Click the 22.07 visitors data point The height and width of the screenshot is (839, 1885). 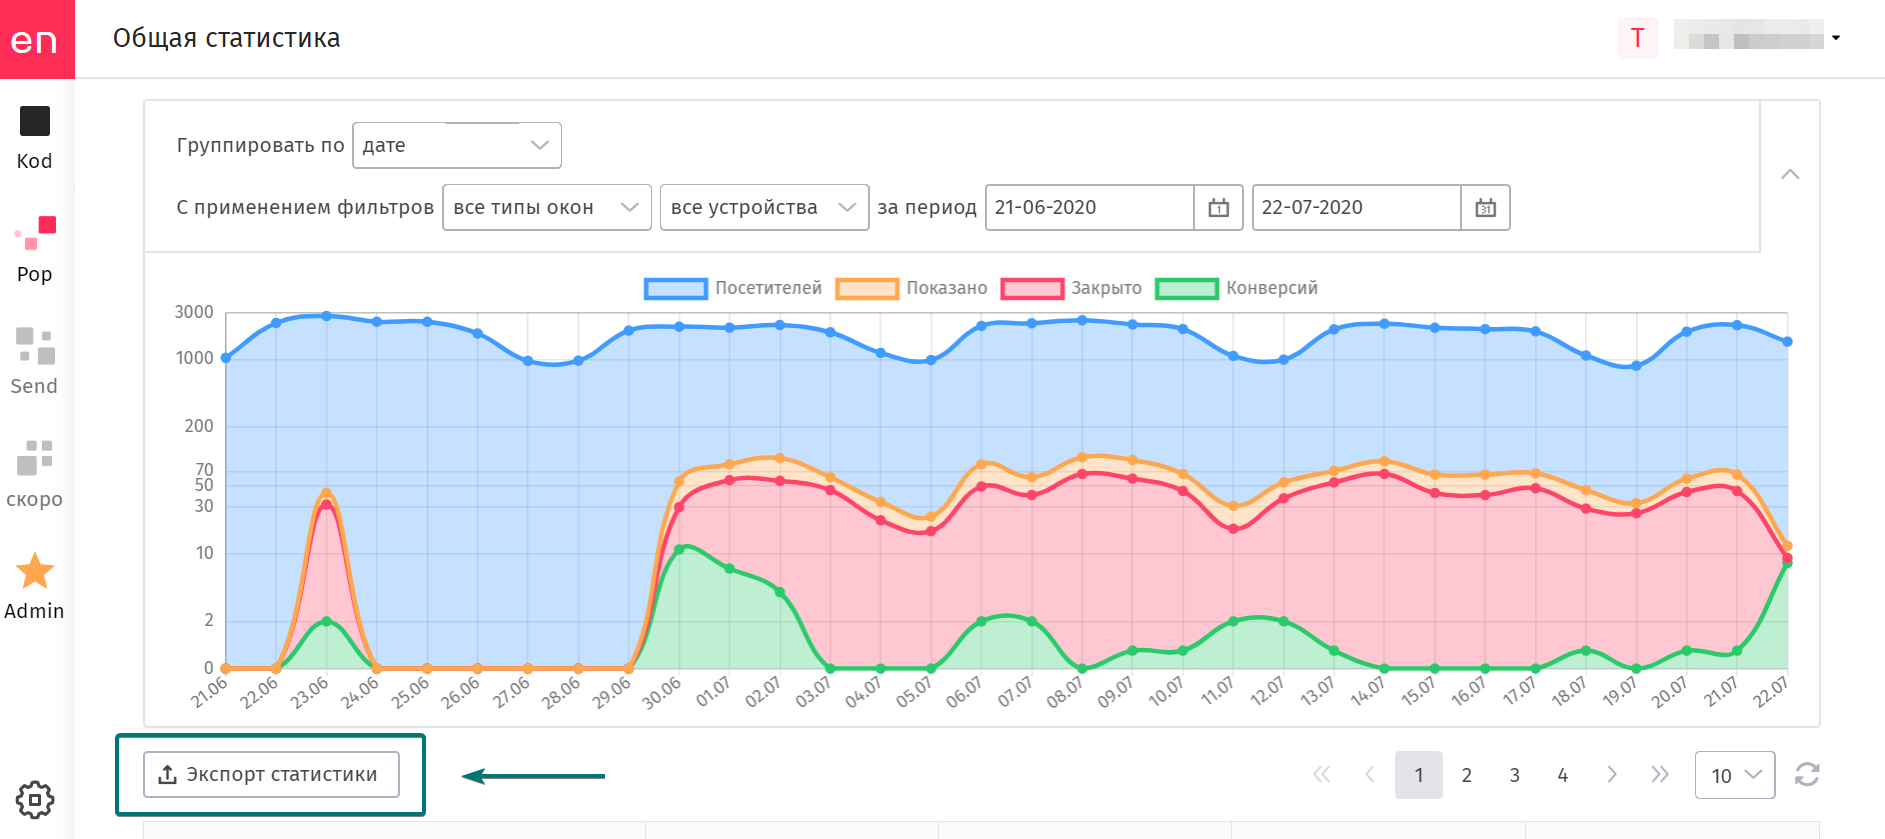tap(1787, 342)
